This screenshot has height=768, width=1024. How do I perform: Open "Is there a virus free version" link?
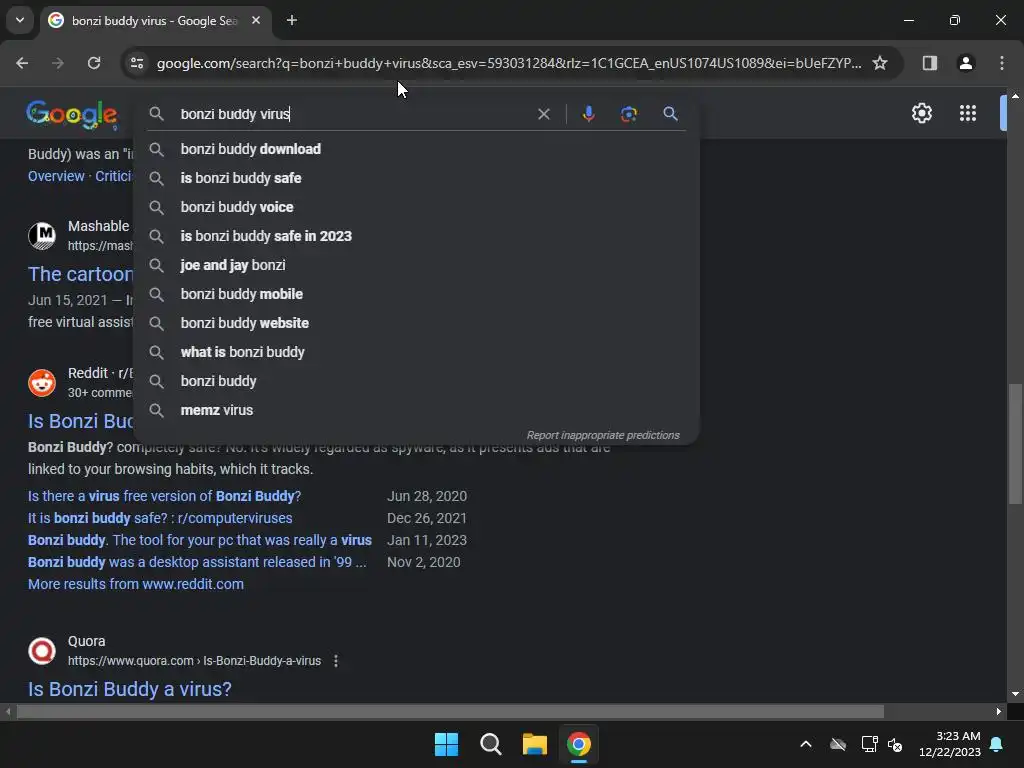click(x=165, y=496)
